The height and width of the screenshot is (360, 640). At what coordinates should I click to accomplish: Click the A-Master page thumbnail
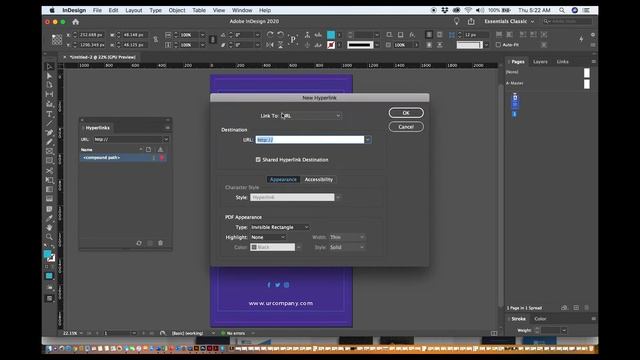(587, 84)
